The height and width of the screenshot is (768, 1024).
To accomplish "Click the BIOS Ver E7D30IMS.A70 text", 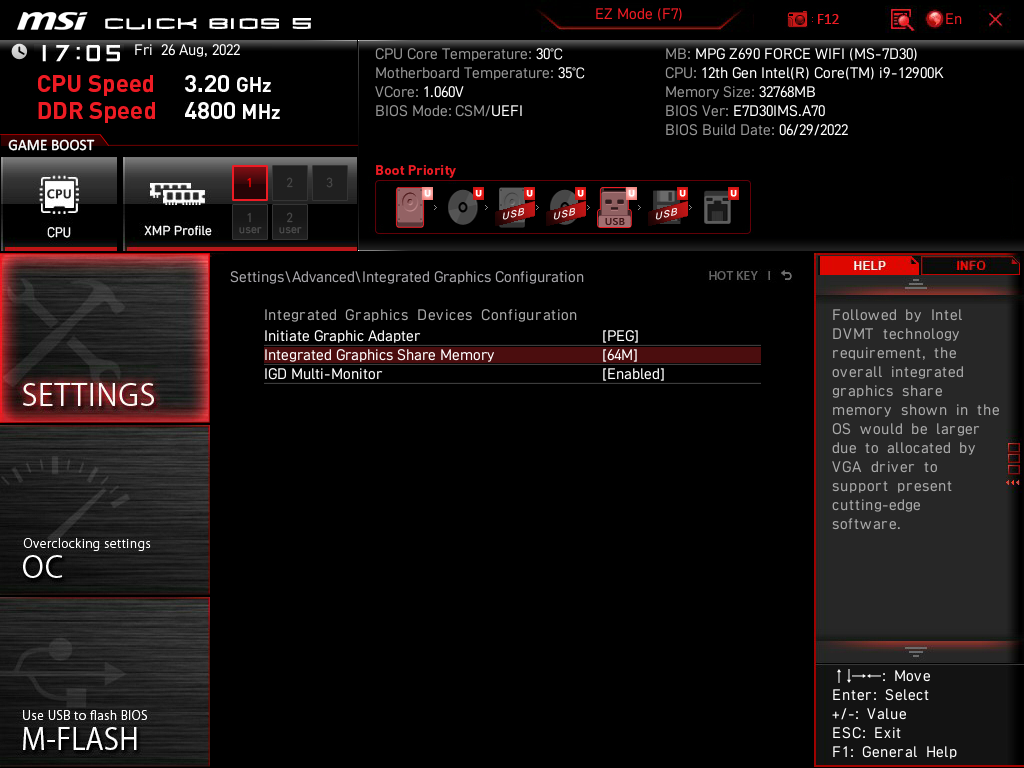I will (745, 111).
